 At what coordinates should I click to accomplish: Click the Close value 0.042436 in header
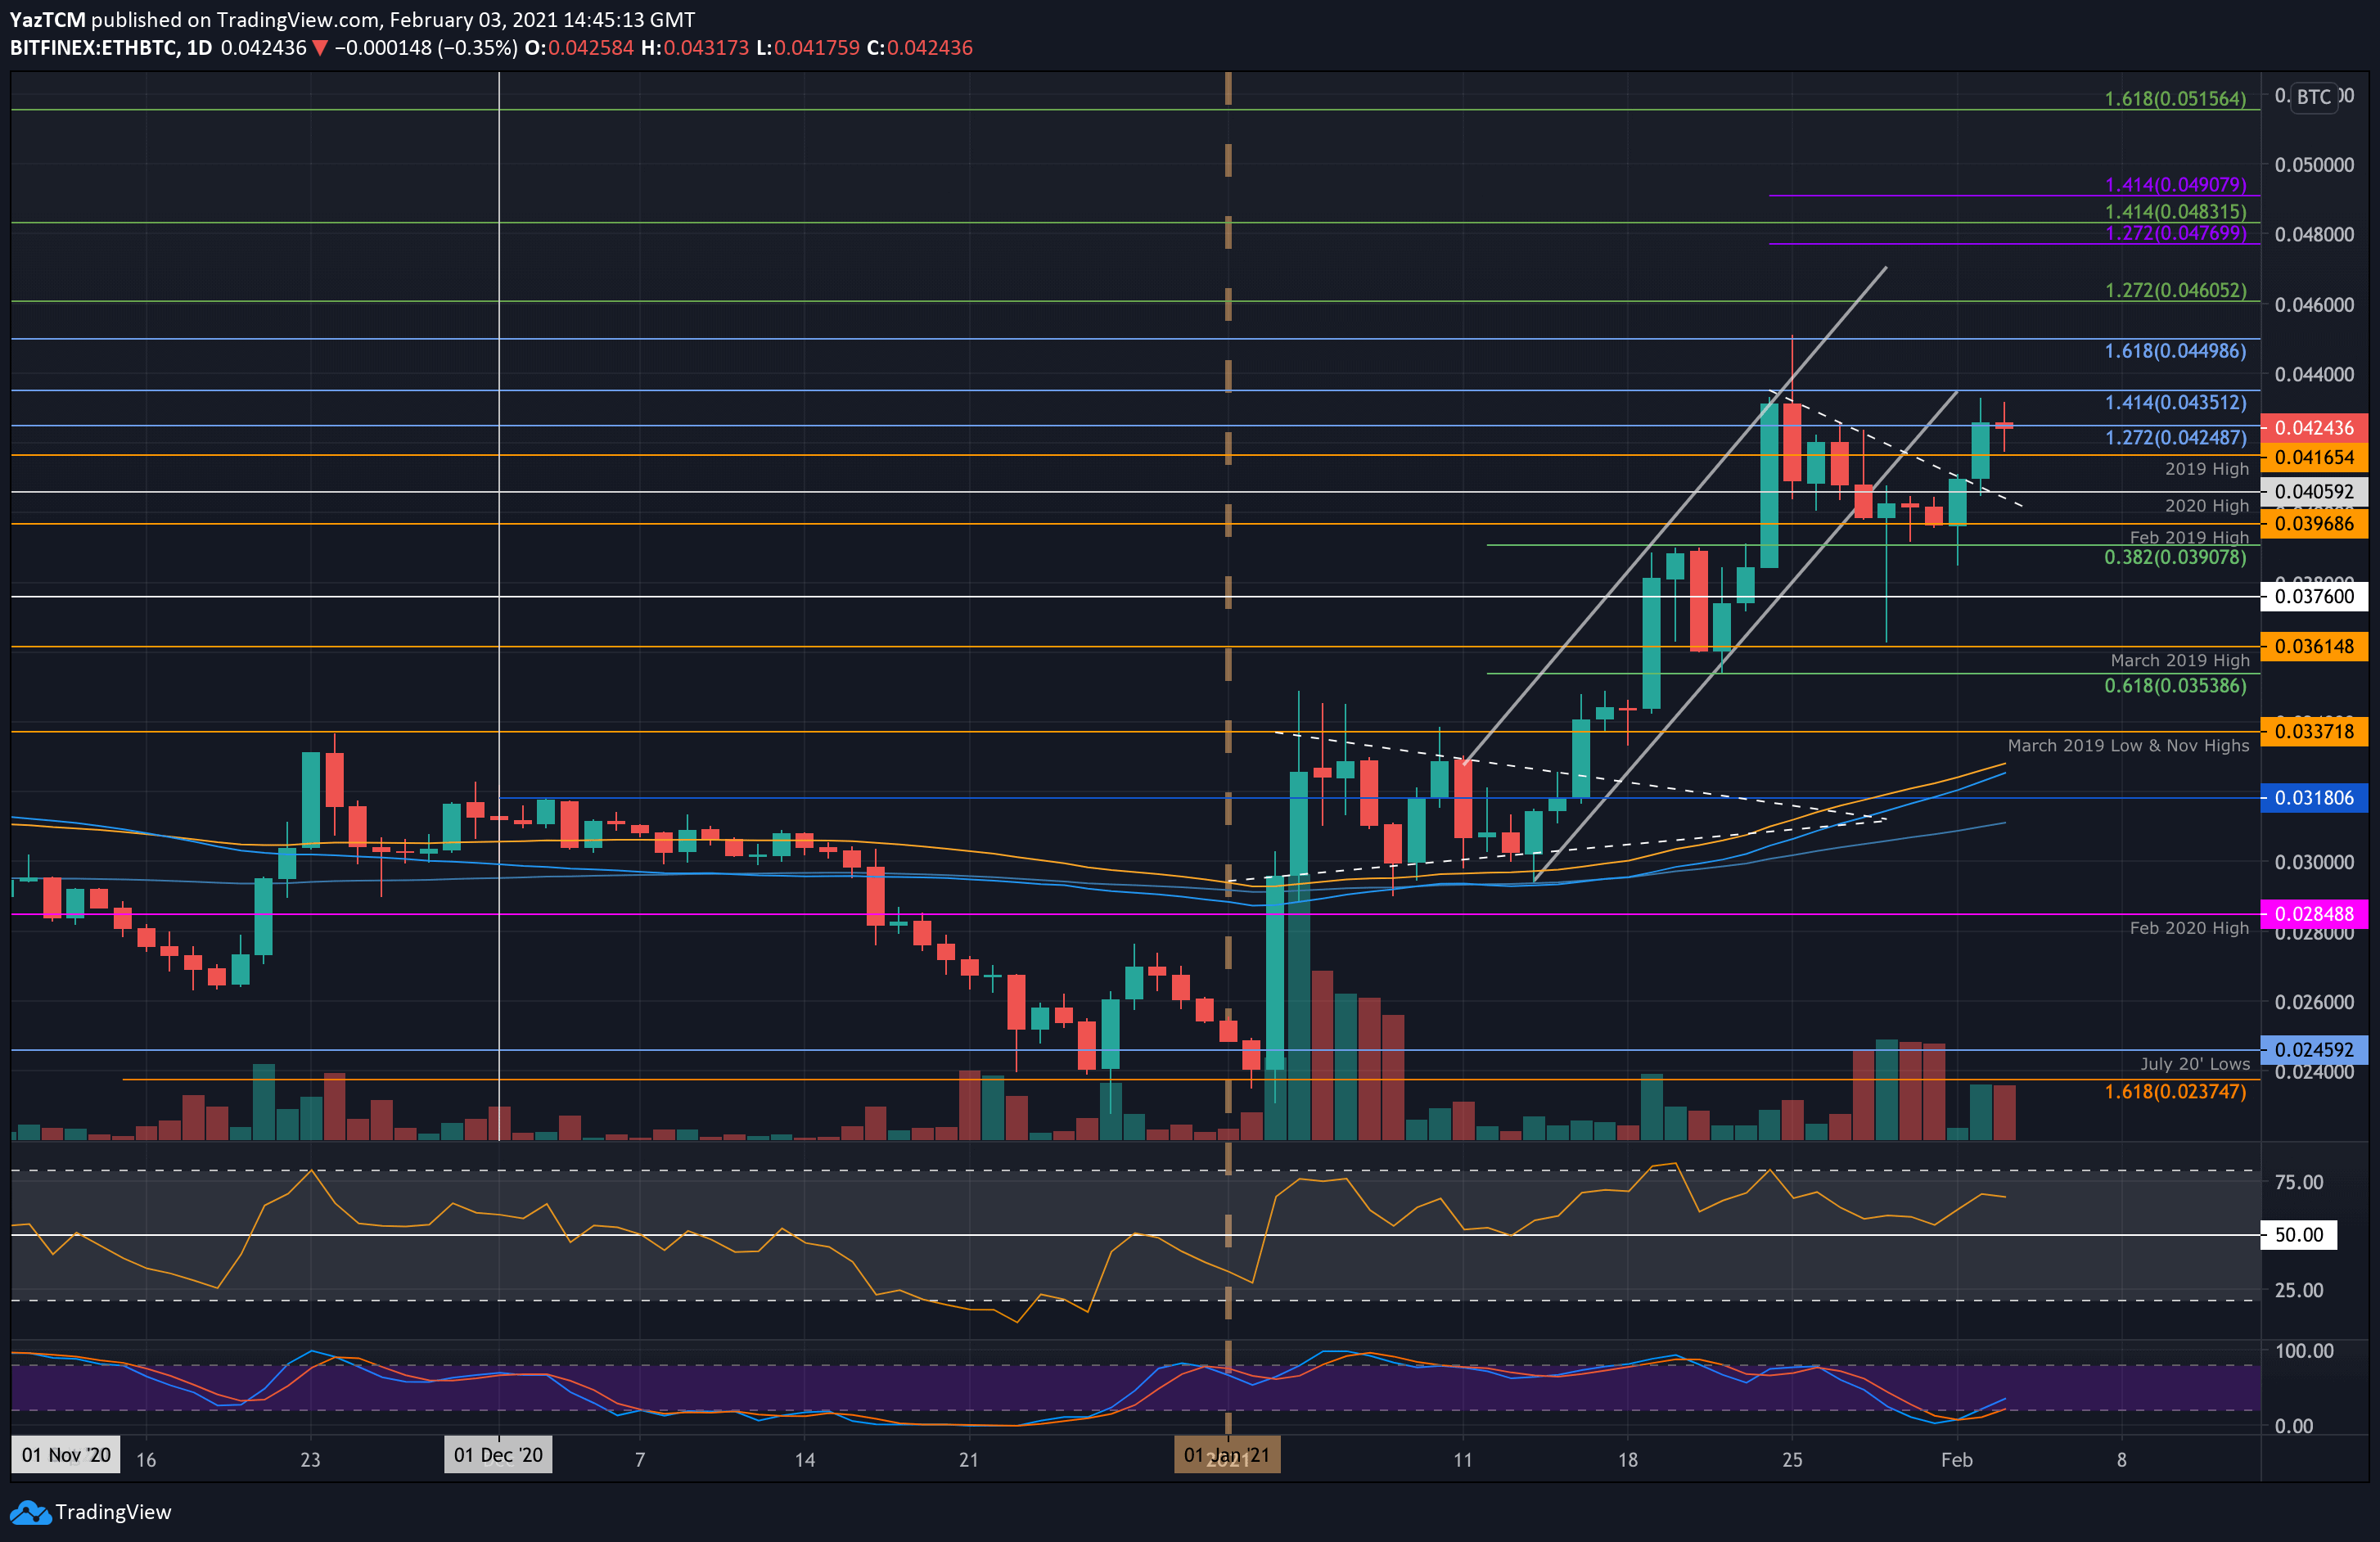pyautogui.click(x=929, y=48)
